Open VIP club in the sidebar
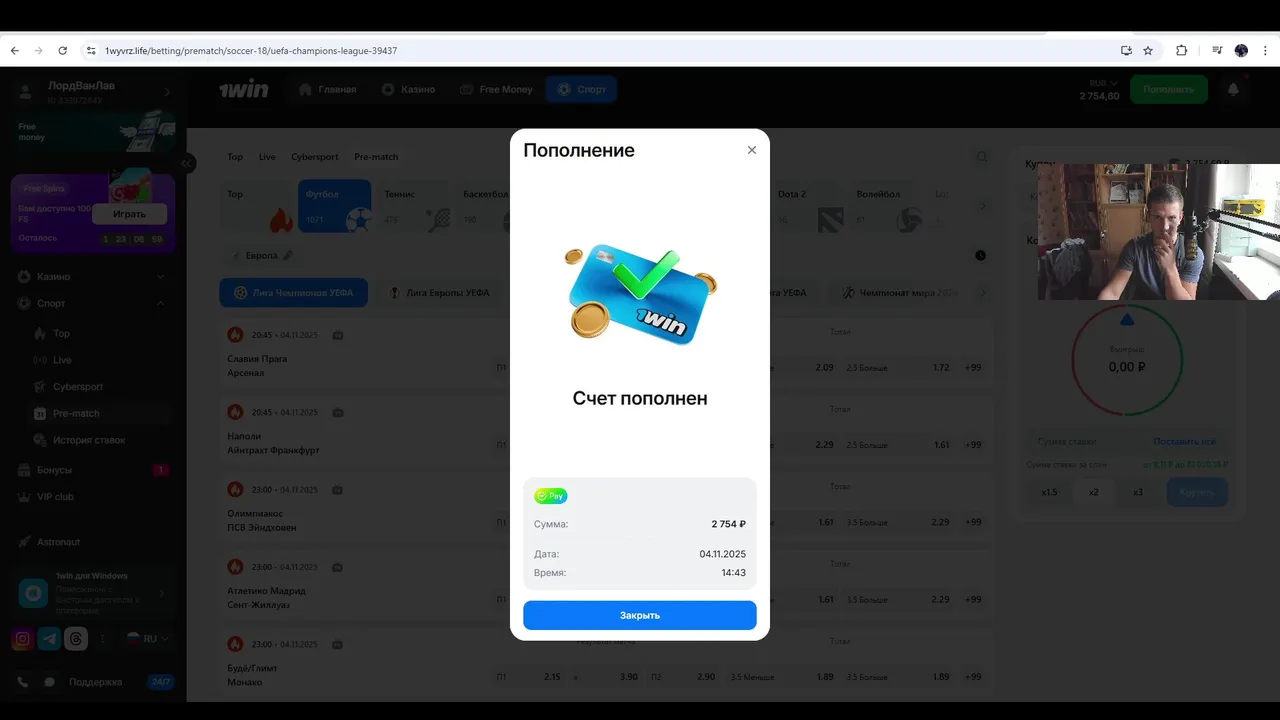Screen dimensions: 1280x720 click(93, 497)
